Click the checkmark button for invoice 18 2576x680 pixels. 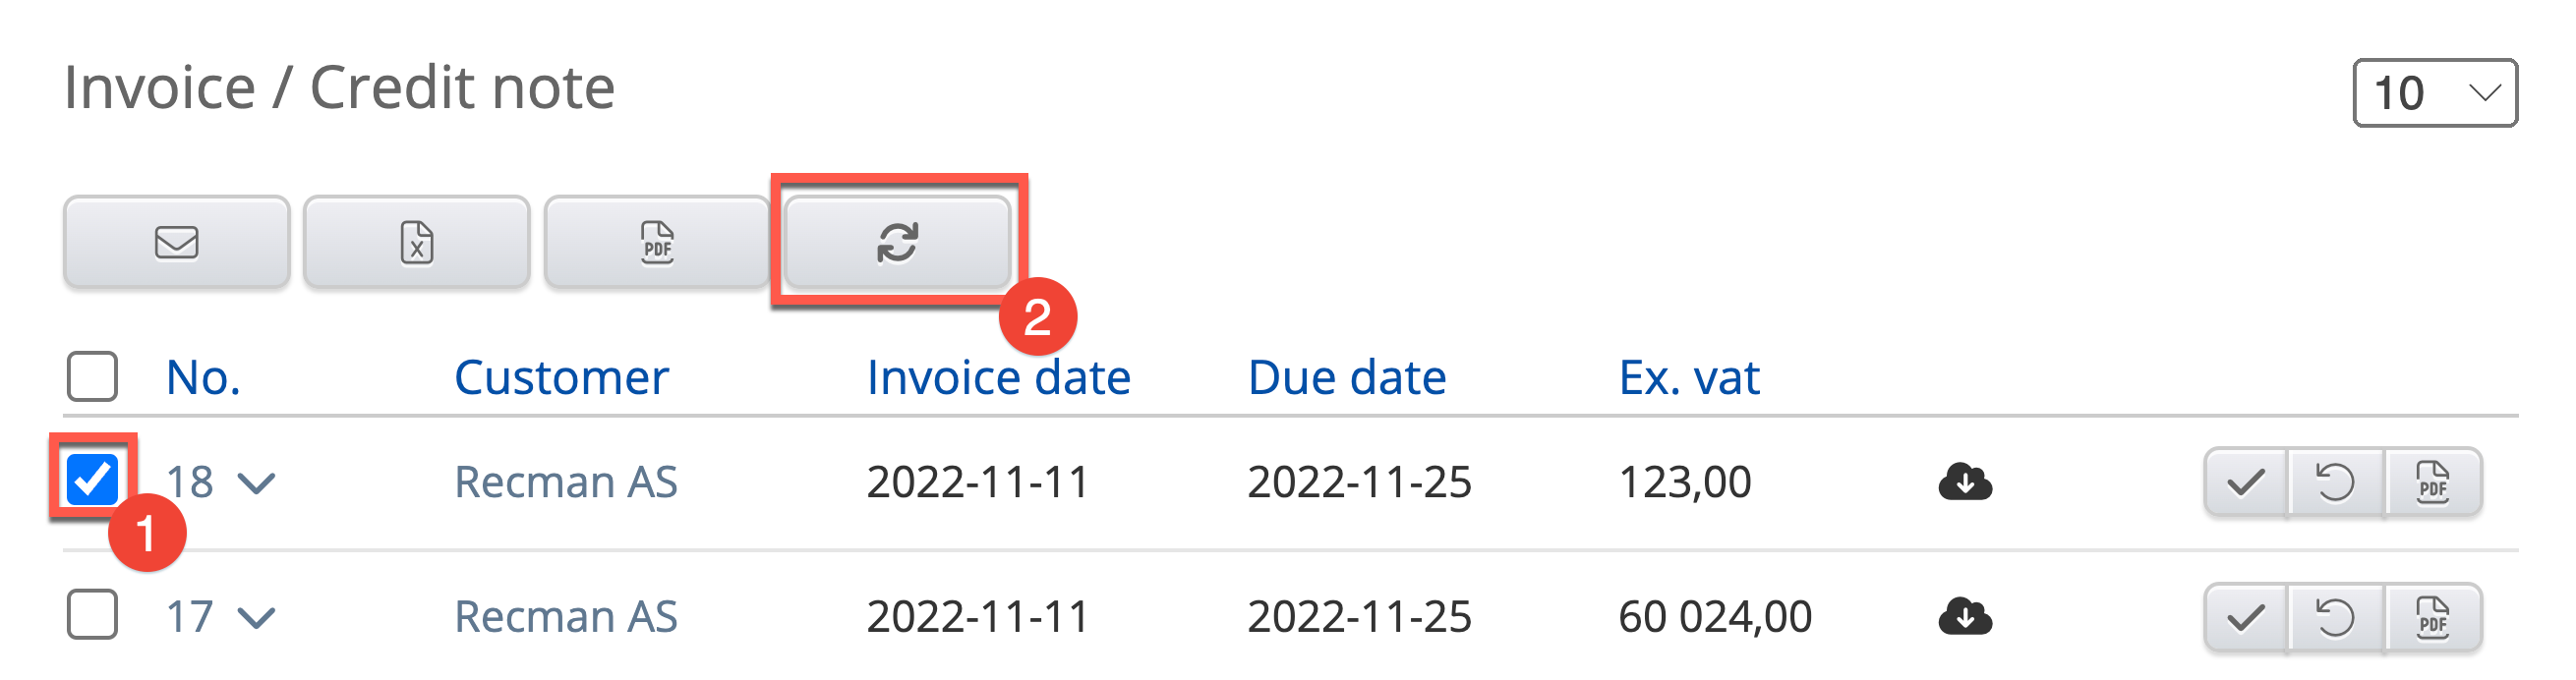[x=2246, y=483]
